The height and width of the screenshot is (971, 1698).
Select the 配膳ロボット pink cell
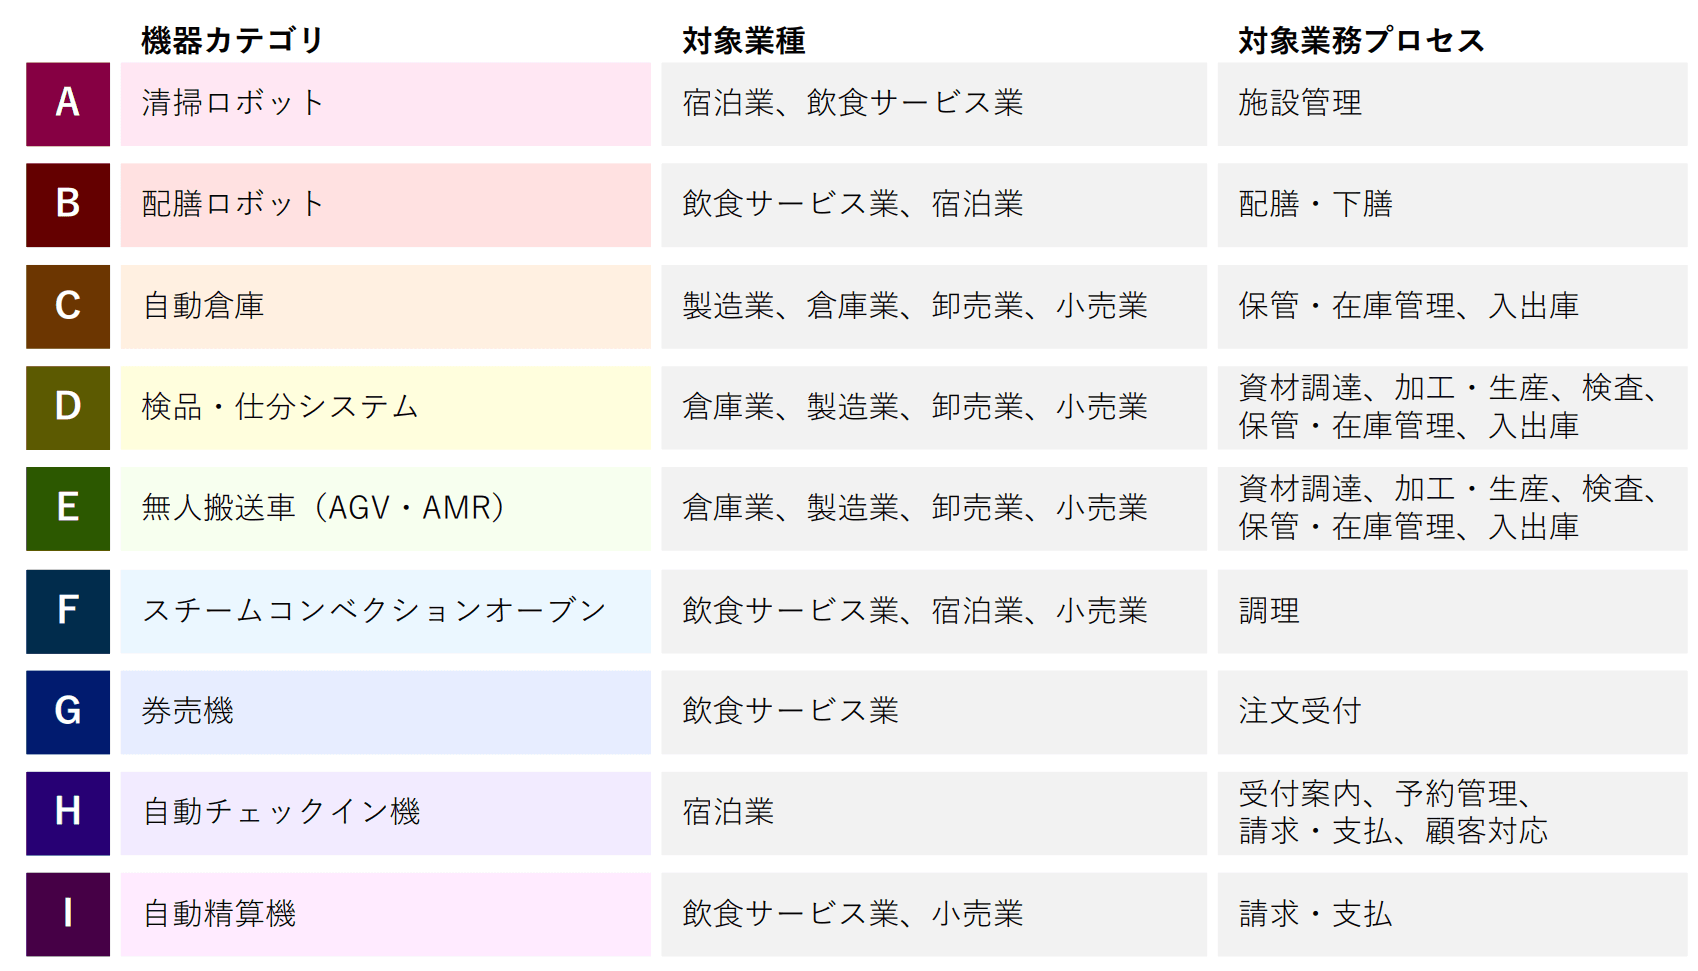tap(385, 205)
